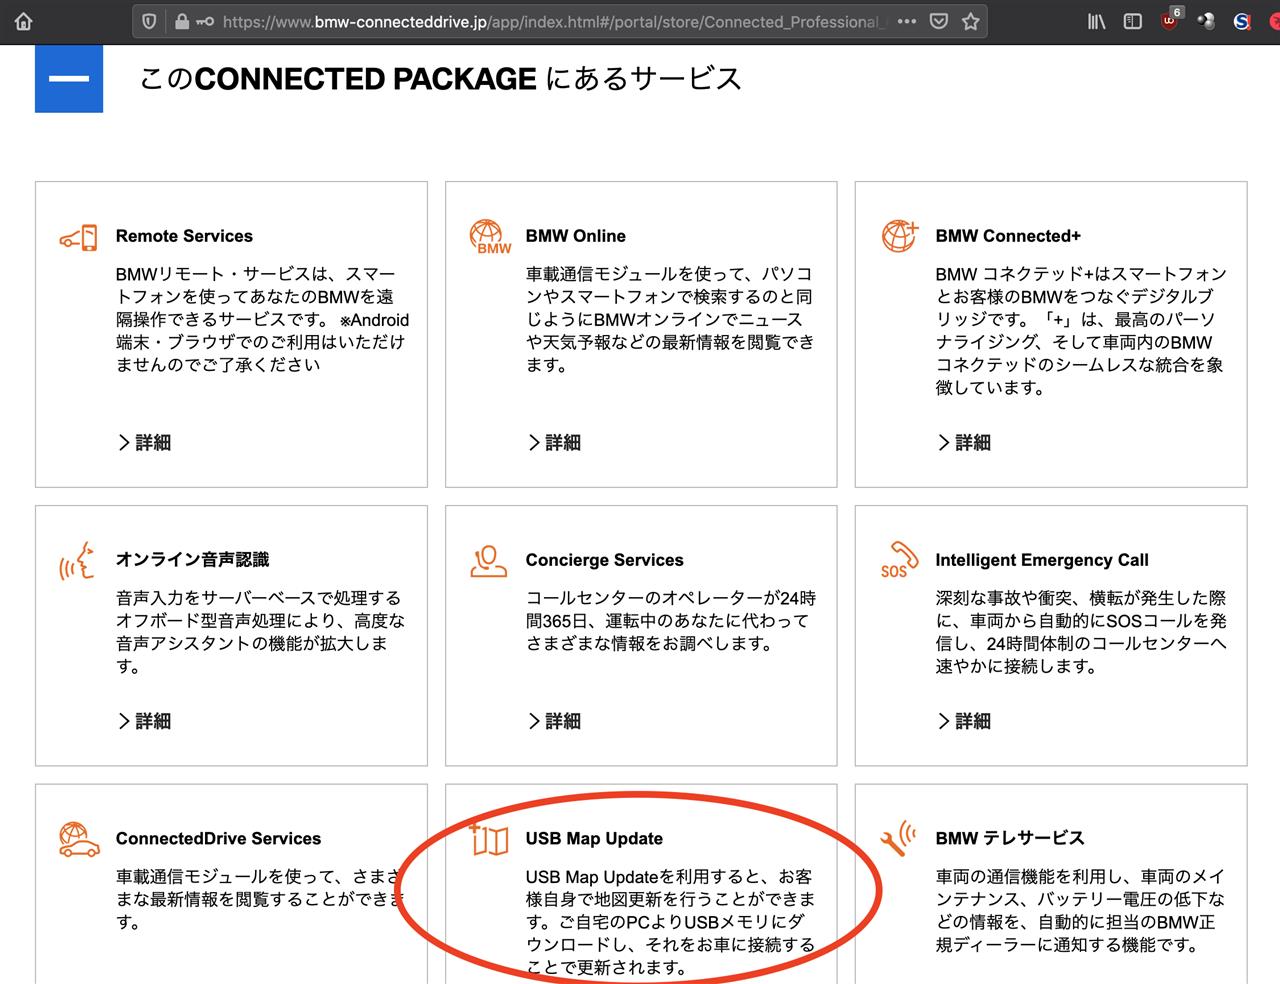Toggle the sidebar view
This screenshot has height=984, width=1280.
click(x=1132, y=21)
